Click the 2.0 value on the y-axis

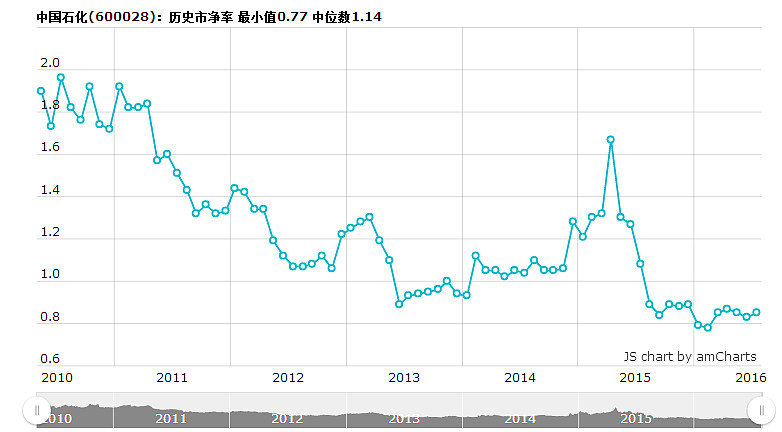click(50, 63)
